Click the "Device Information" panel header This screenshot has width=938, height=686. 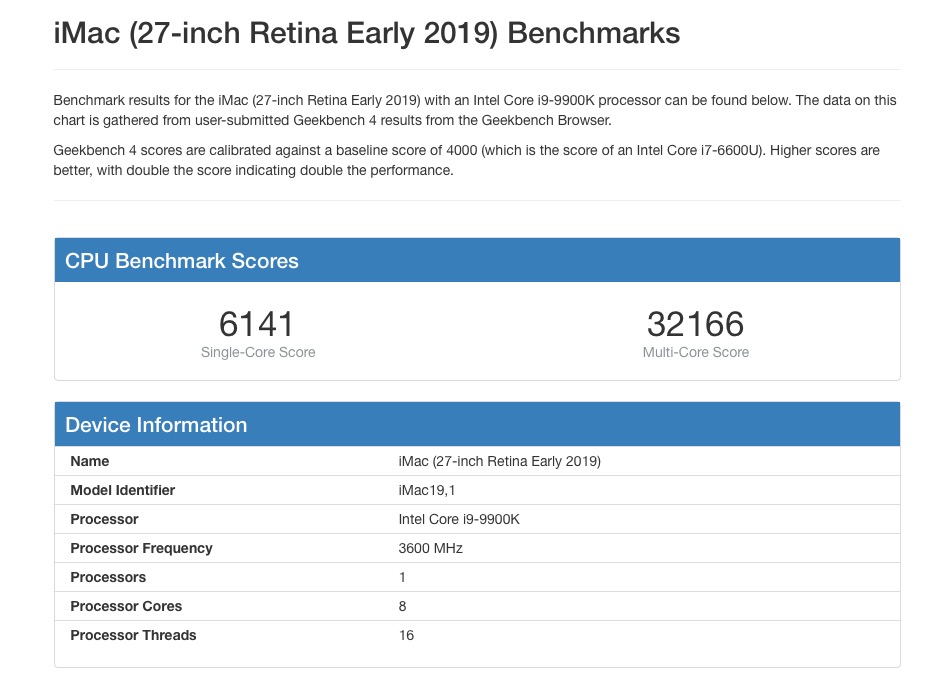[x=477, y=424]
